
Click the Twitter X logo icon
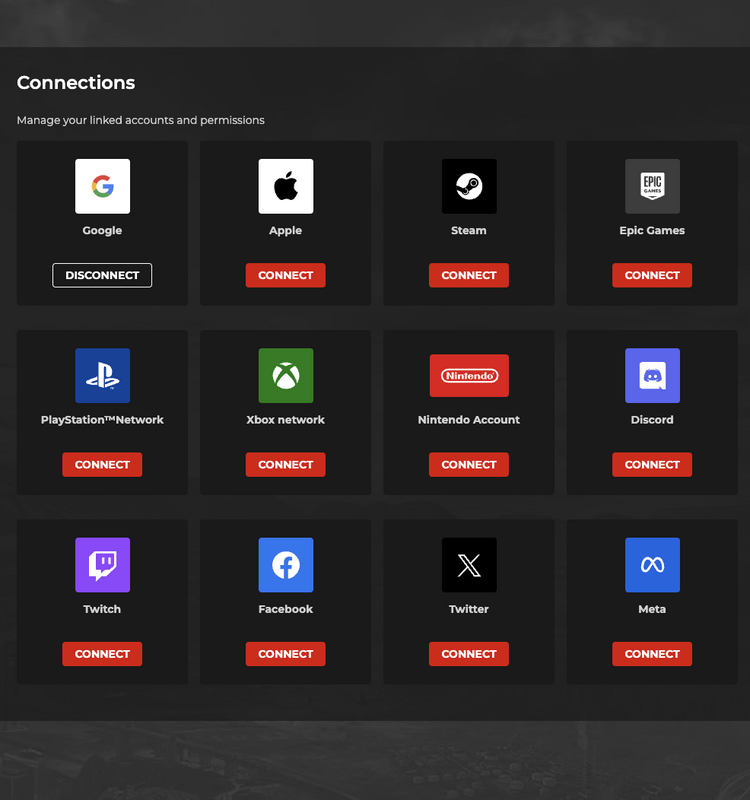pyautogui.click(x=469, y=565)
